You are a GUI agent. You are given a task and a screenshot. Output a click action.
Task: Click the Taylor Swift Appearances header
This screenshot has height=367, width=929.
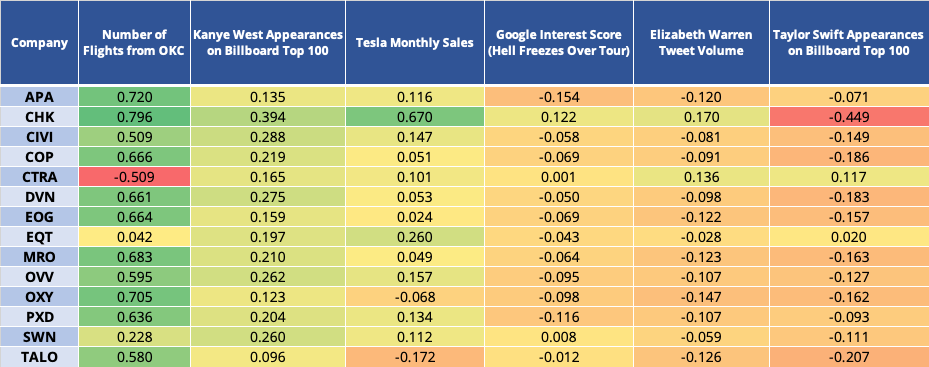(849, 43)
